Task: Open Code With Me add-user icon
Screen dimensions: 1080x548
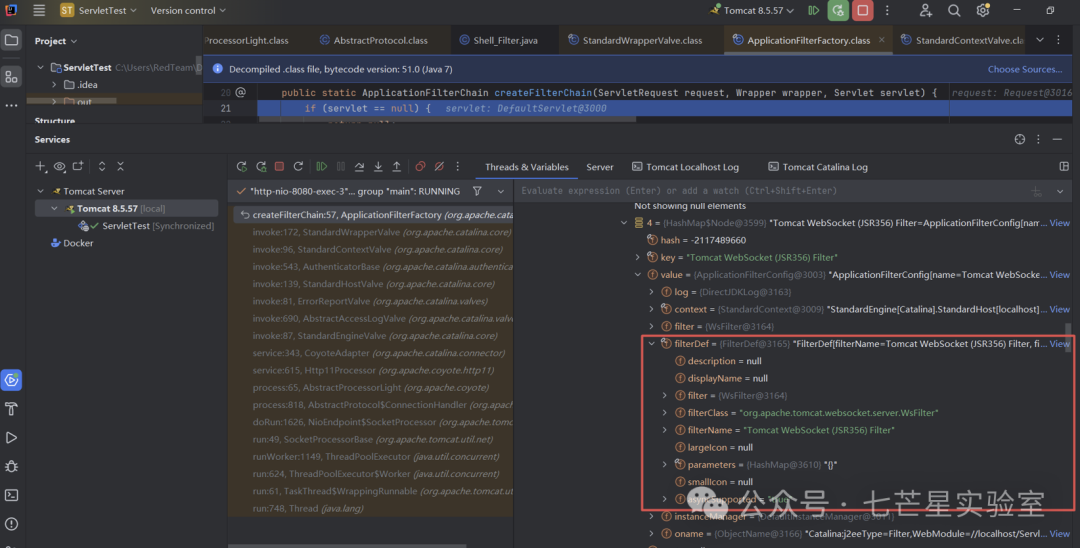Action: (x=926, y=10)
